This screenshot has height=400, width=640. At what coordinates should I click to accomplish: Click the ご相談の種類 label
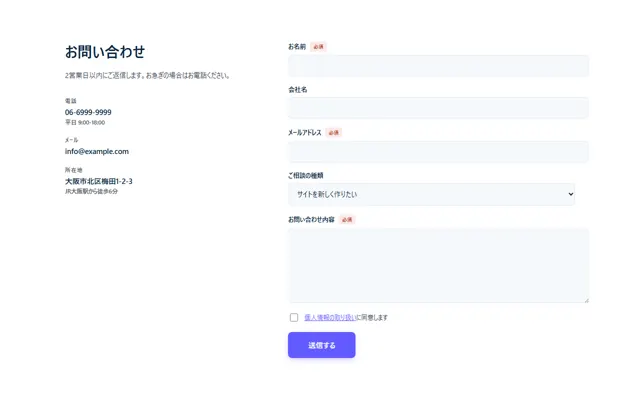click(x=306, y=176)
